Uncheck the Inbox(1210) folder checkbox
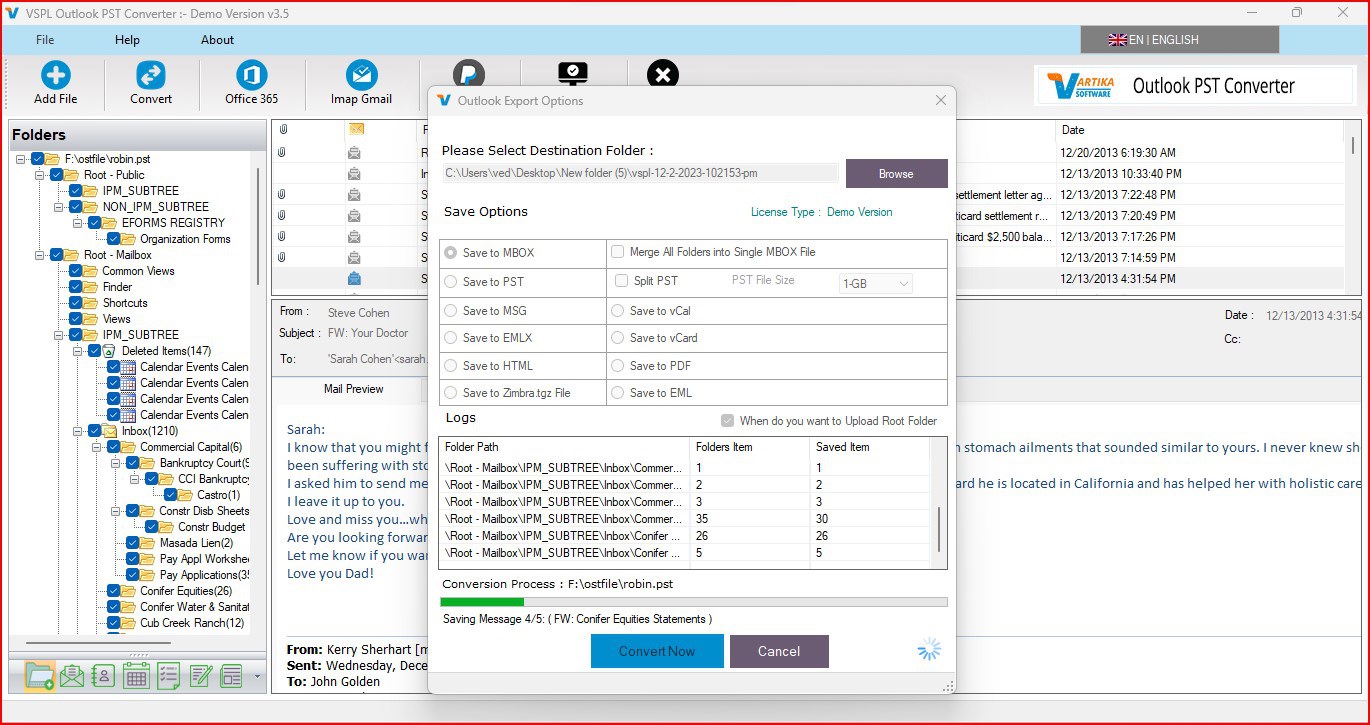The image size is (1370, 725). point(94,431)
